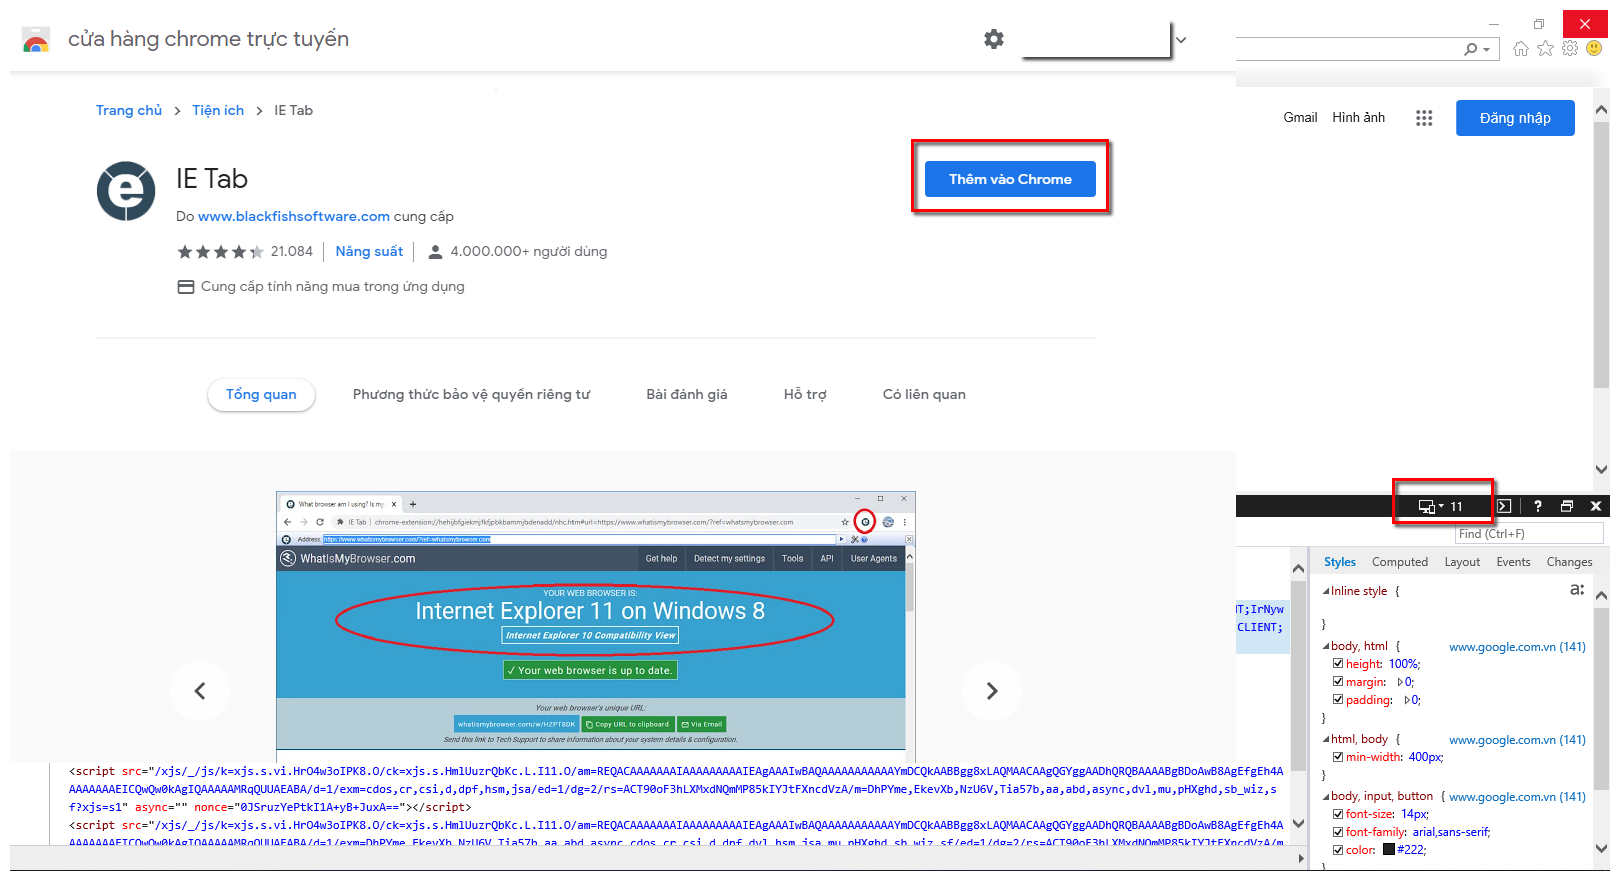Open the IE Home icon
1620x881 pixels.
point(1521,48)
